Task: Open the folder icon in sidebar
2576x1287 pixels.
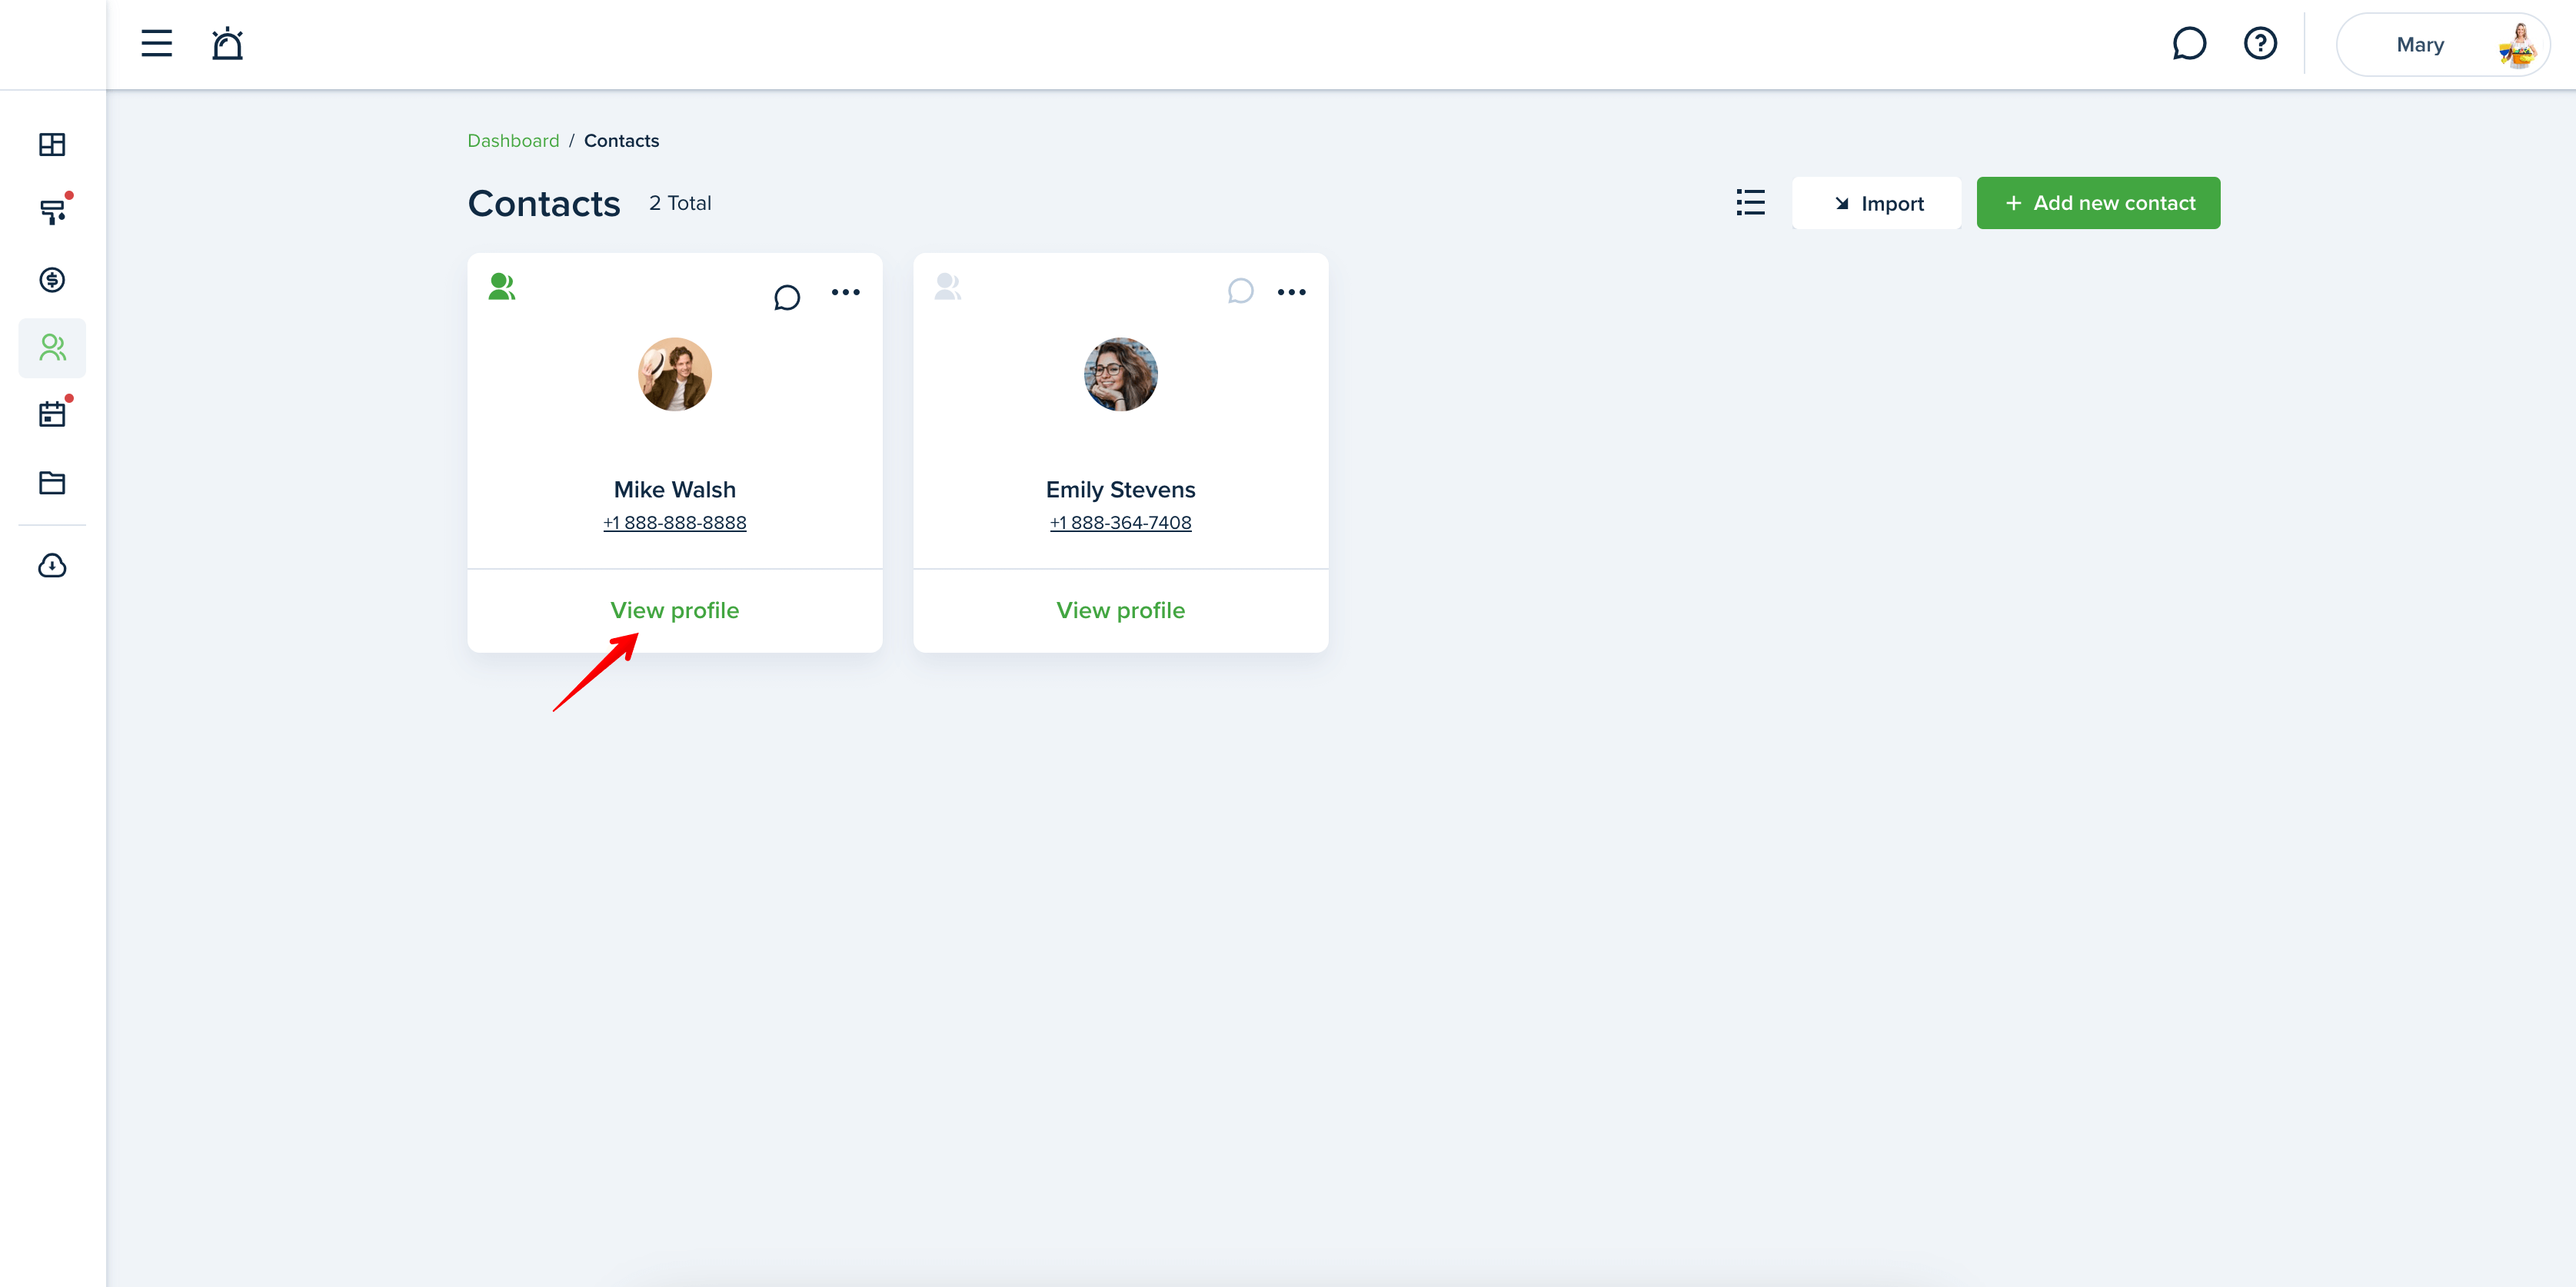Action: click(52, 483)
